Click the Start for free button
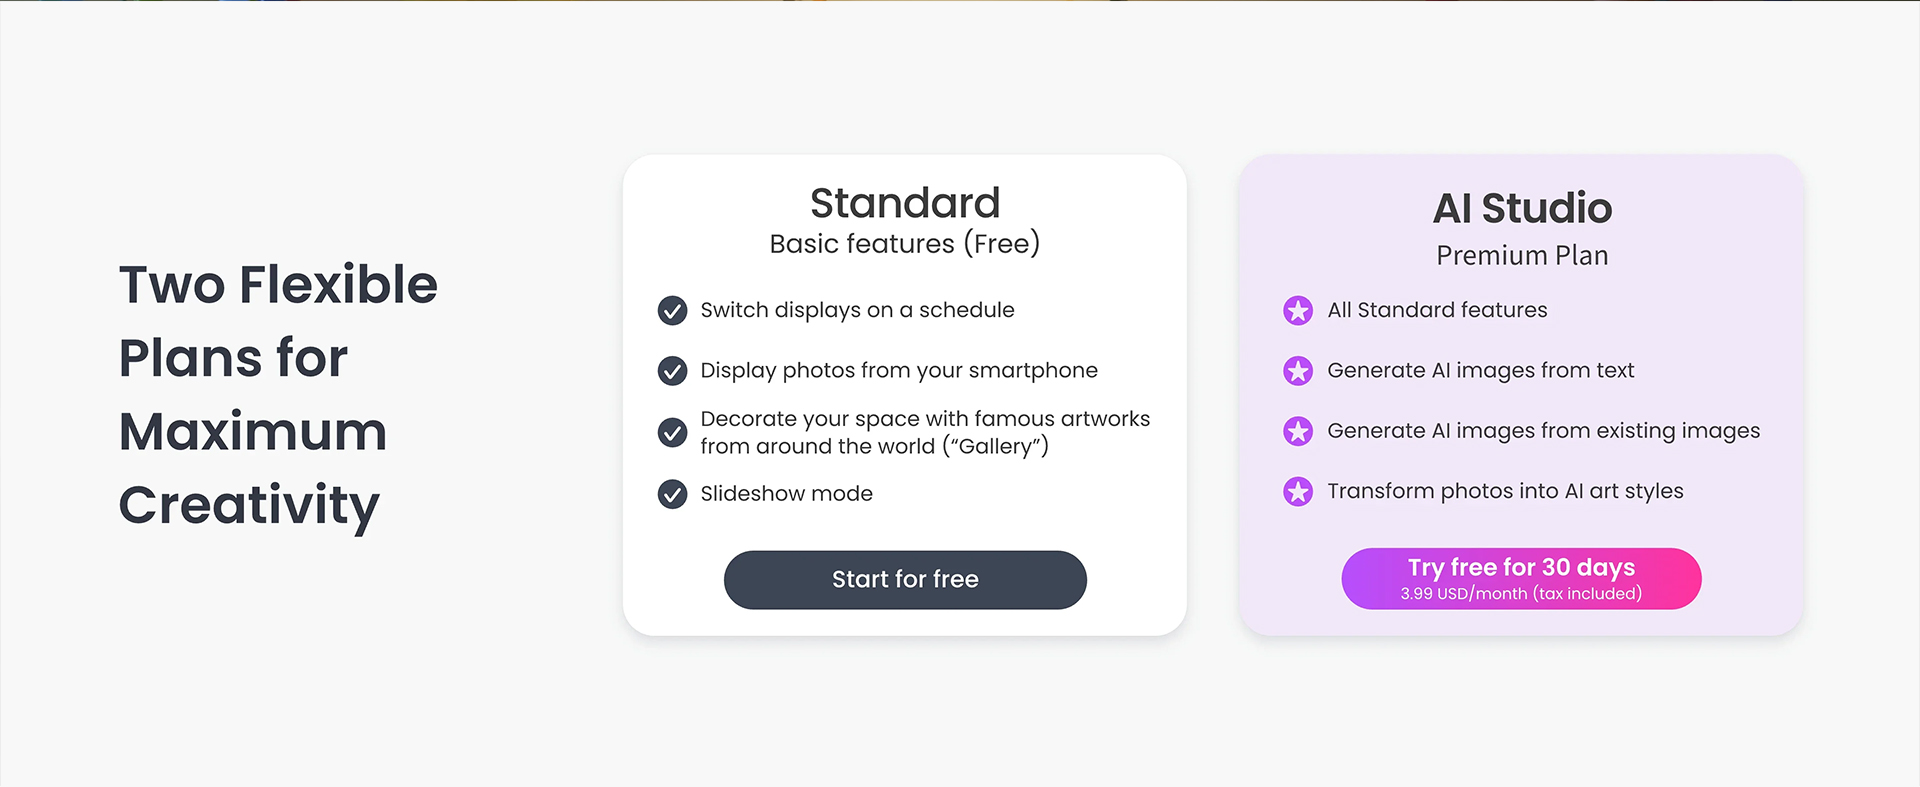 point(905,580)
